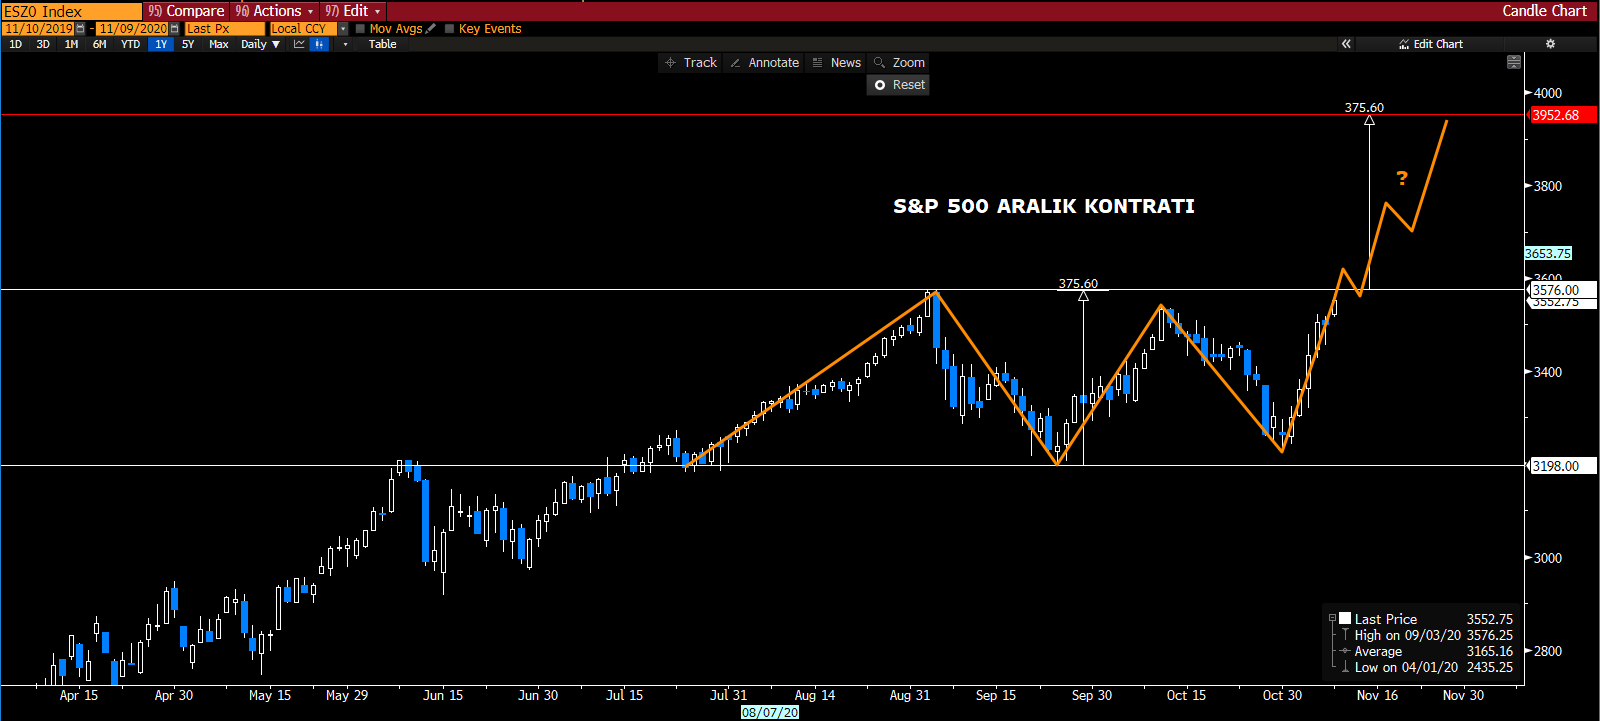The width and height of the screenshot is (1600, 721).
Task: Expand the chart style dropdown arrow
Action: 345,44
